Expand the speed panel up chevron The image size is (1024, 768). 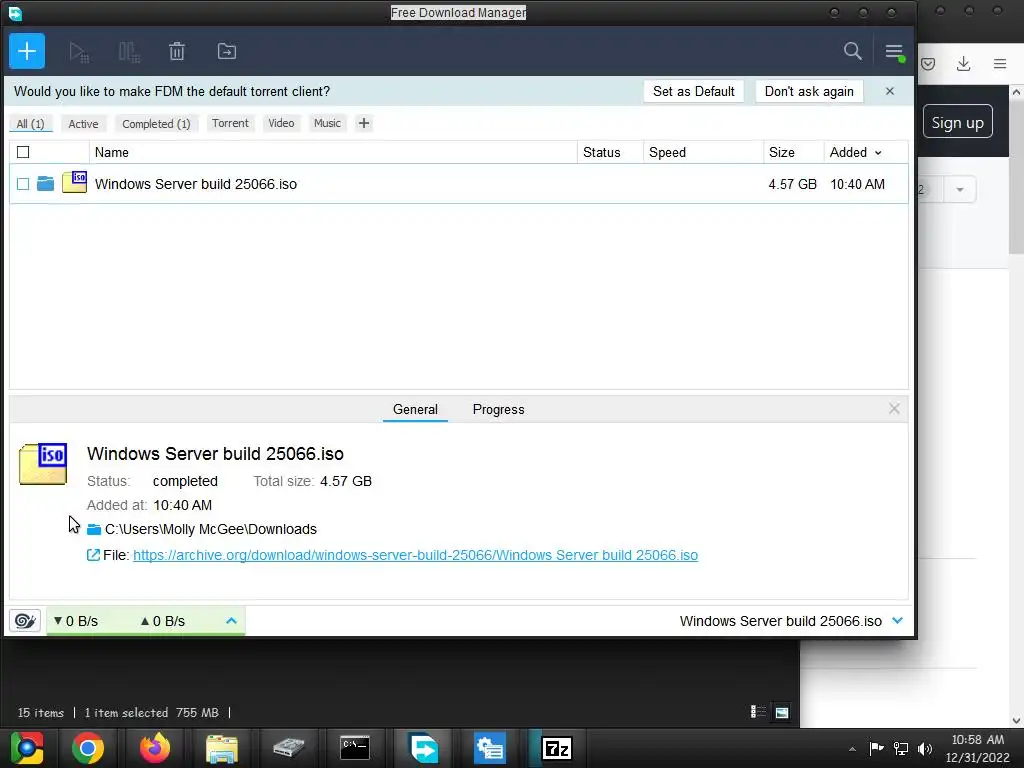point(231,620)
